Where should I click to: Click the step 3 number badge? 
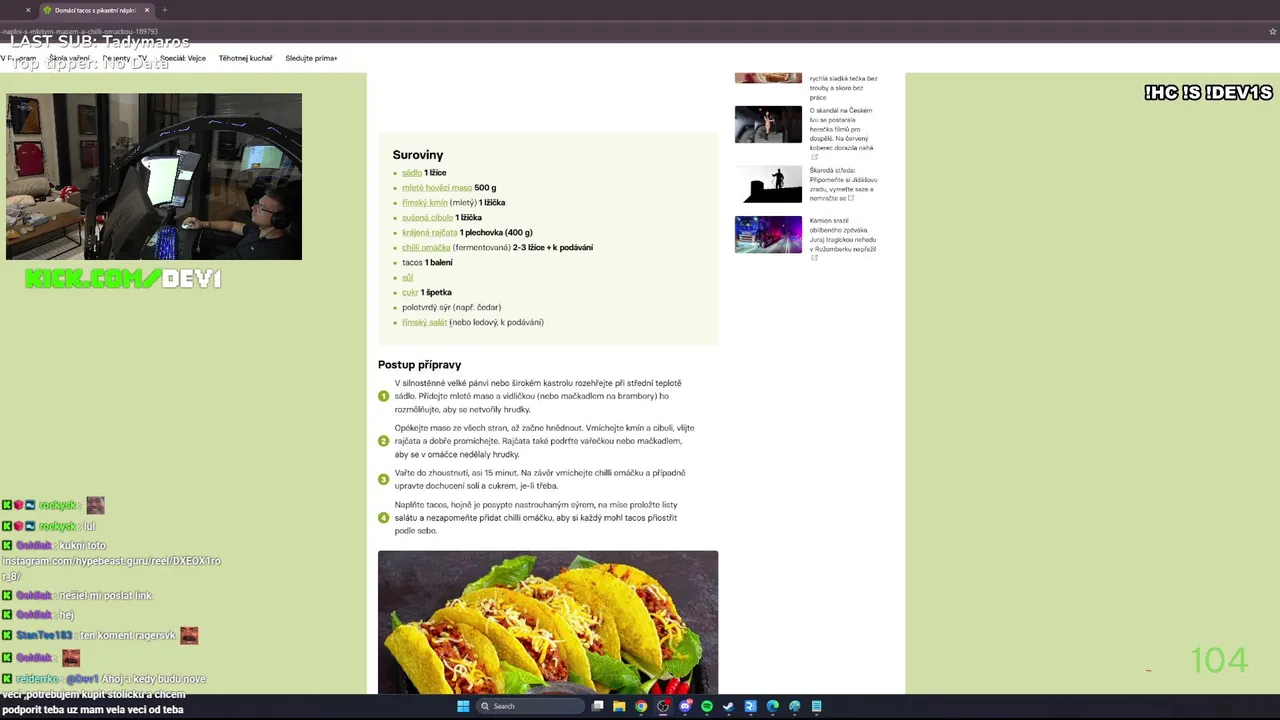383,479
